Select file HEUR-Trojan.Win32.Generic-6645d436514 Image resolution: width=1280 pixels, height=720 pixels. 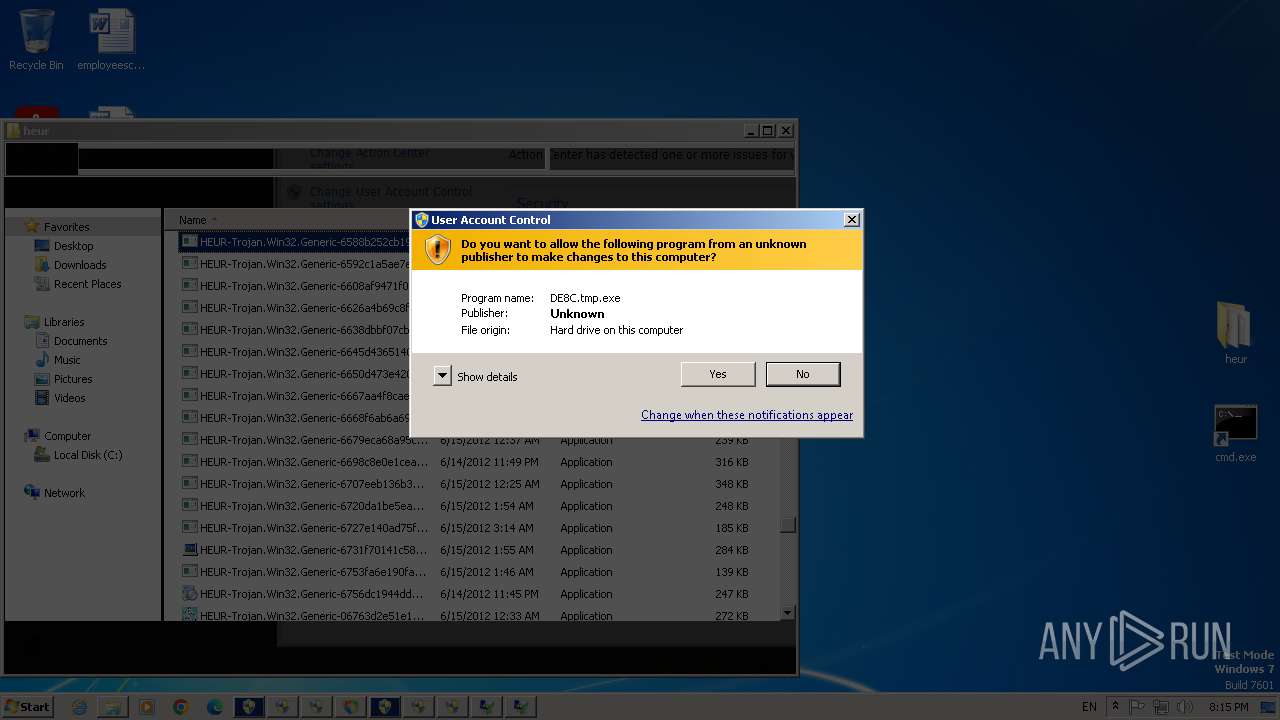(x=295, y=352)
